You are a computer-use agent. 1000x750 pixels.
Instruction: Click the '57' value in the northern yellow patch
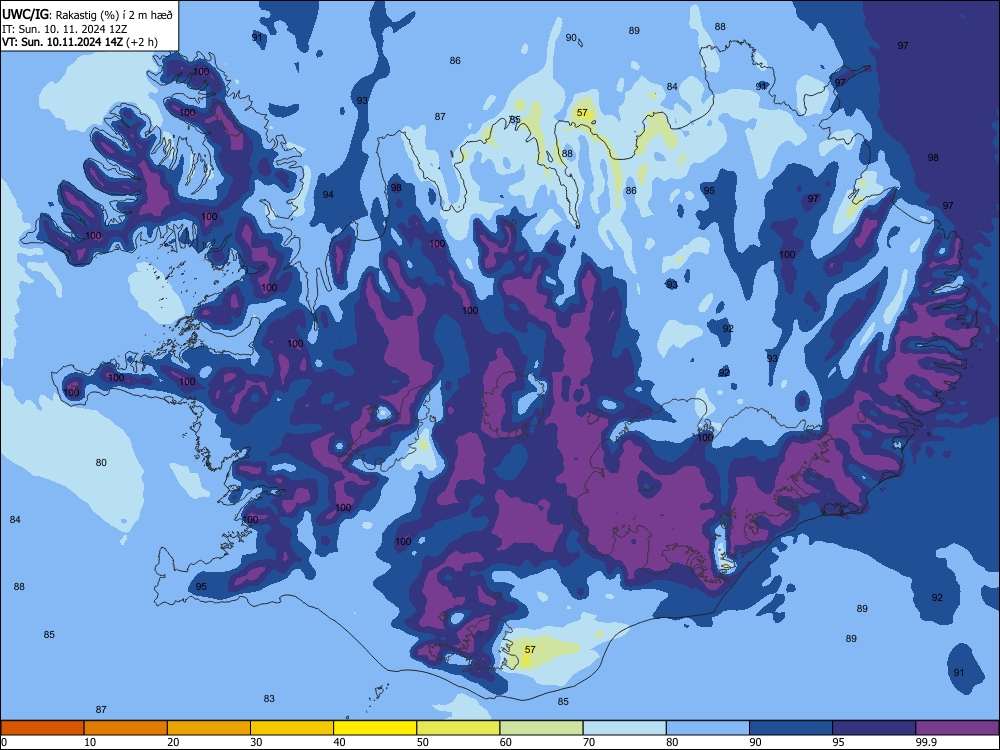click(x=582, y=113)
